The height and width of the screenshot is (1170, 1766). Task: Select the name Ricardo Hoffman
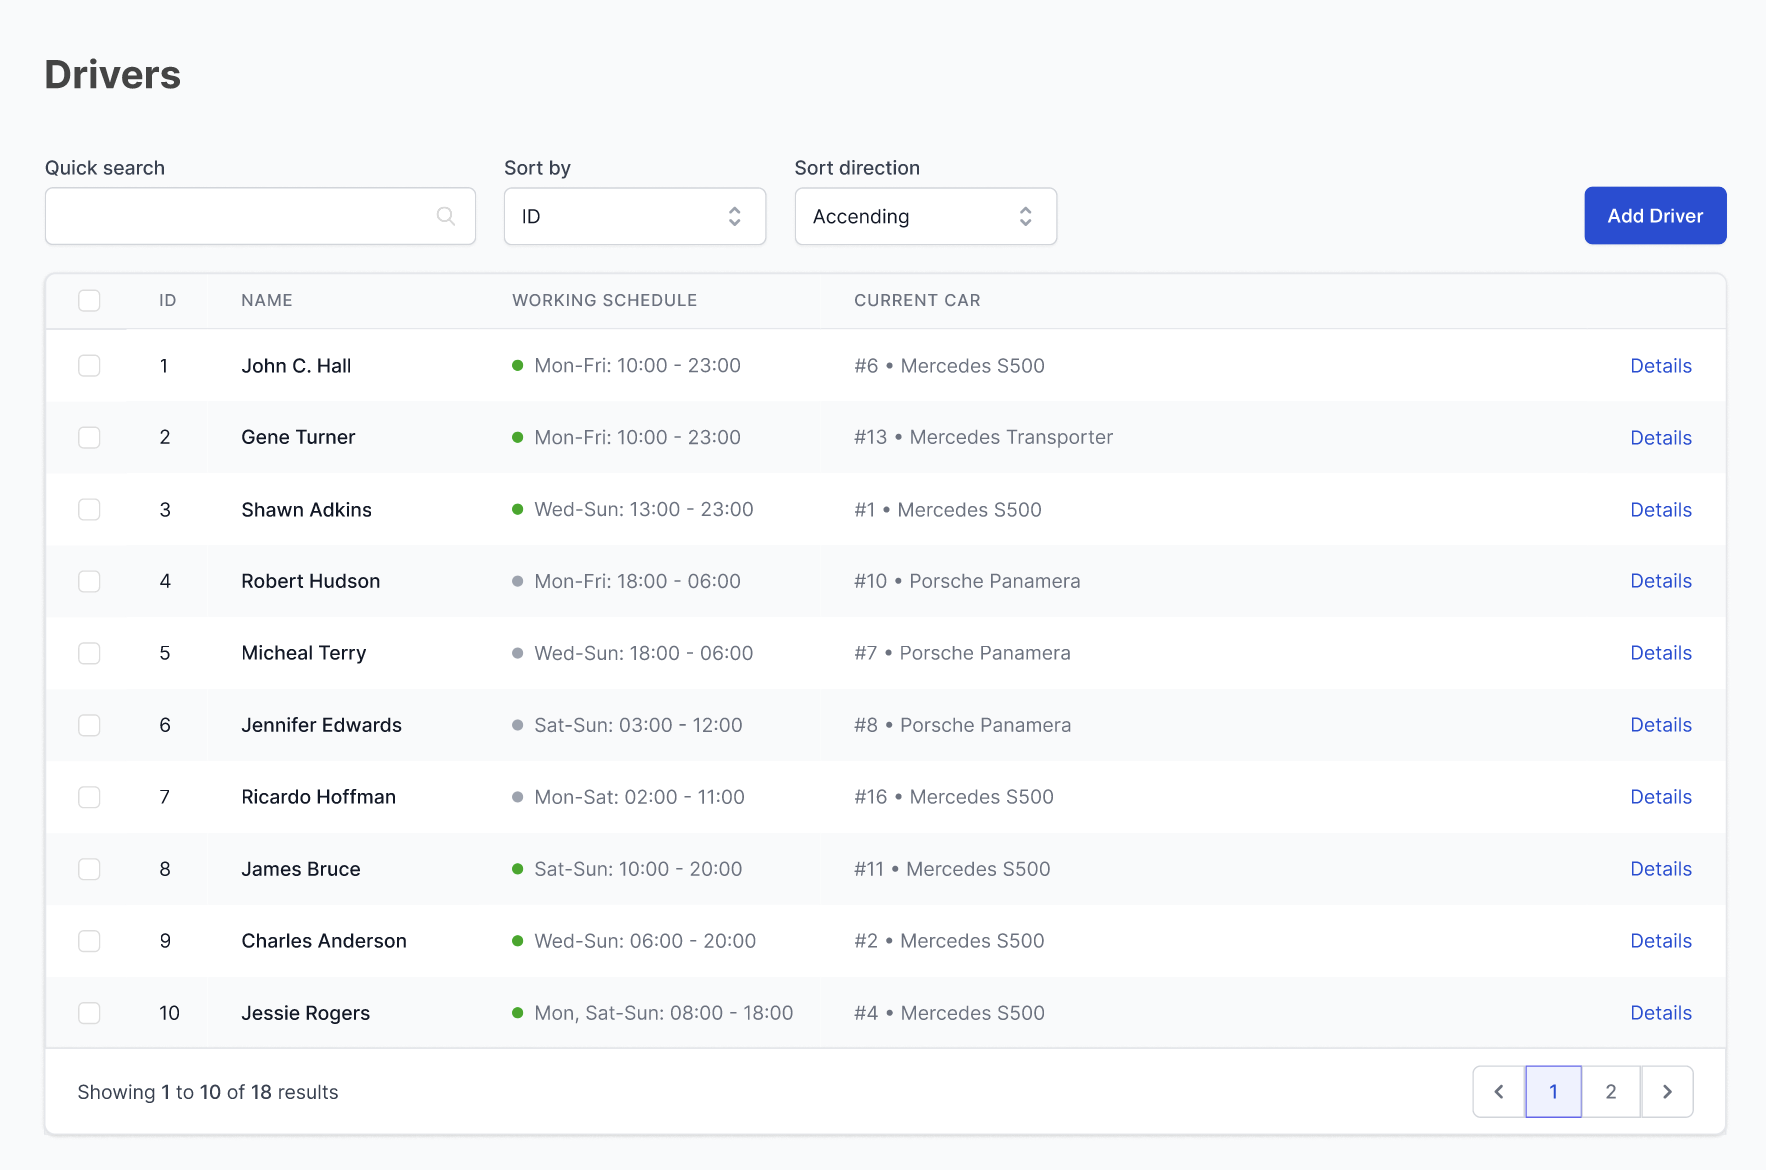(x=318, y=797)
